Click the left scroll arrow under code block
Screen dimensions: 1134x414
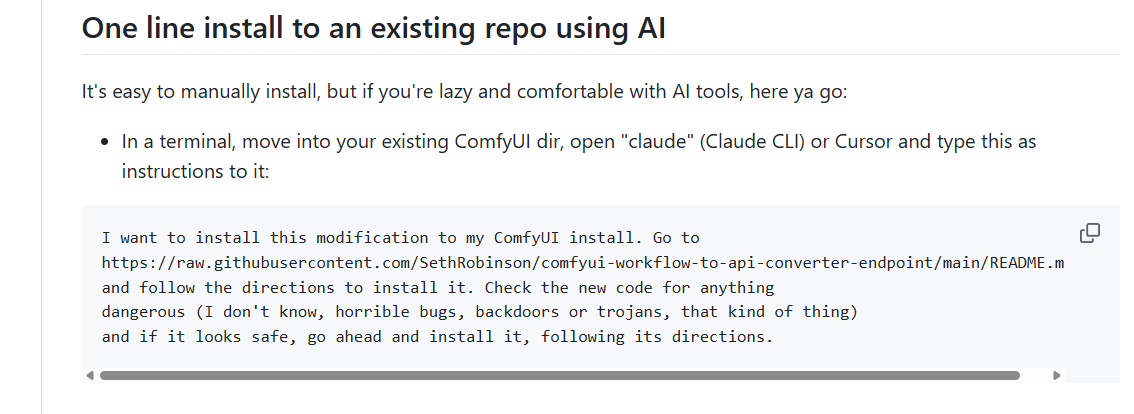point(90,376)
